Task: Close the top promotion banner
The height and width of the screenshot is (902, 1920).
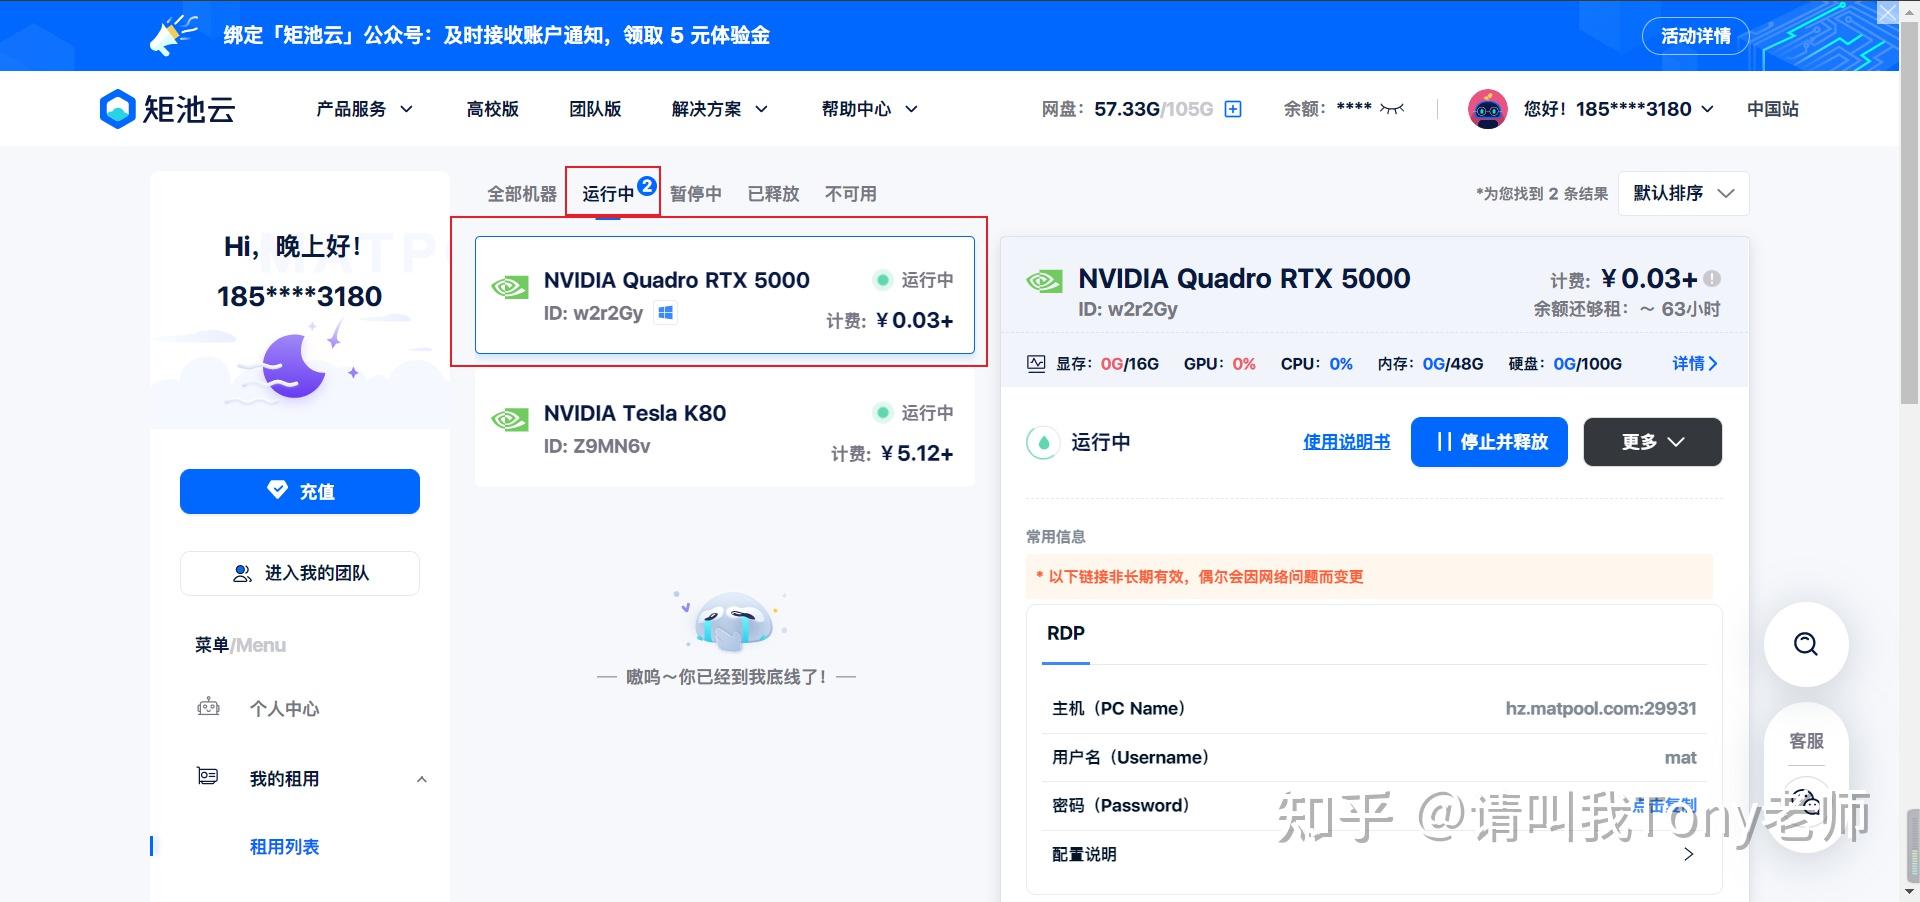Action: (1886, 13)
